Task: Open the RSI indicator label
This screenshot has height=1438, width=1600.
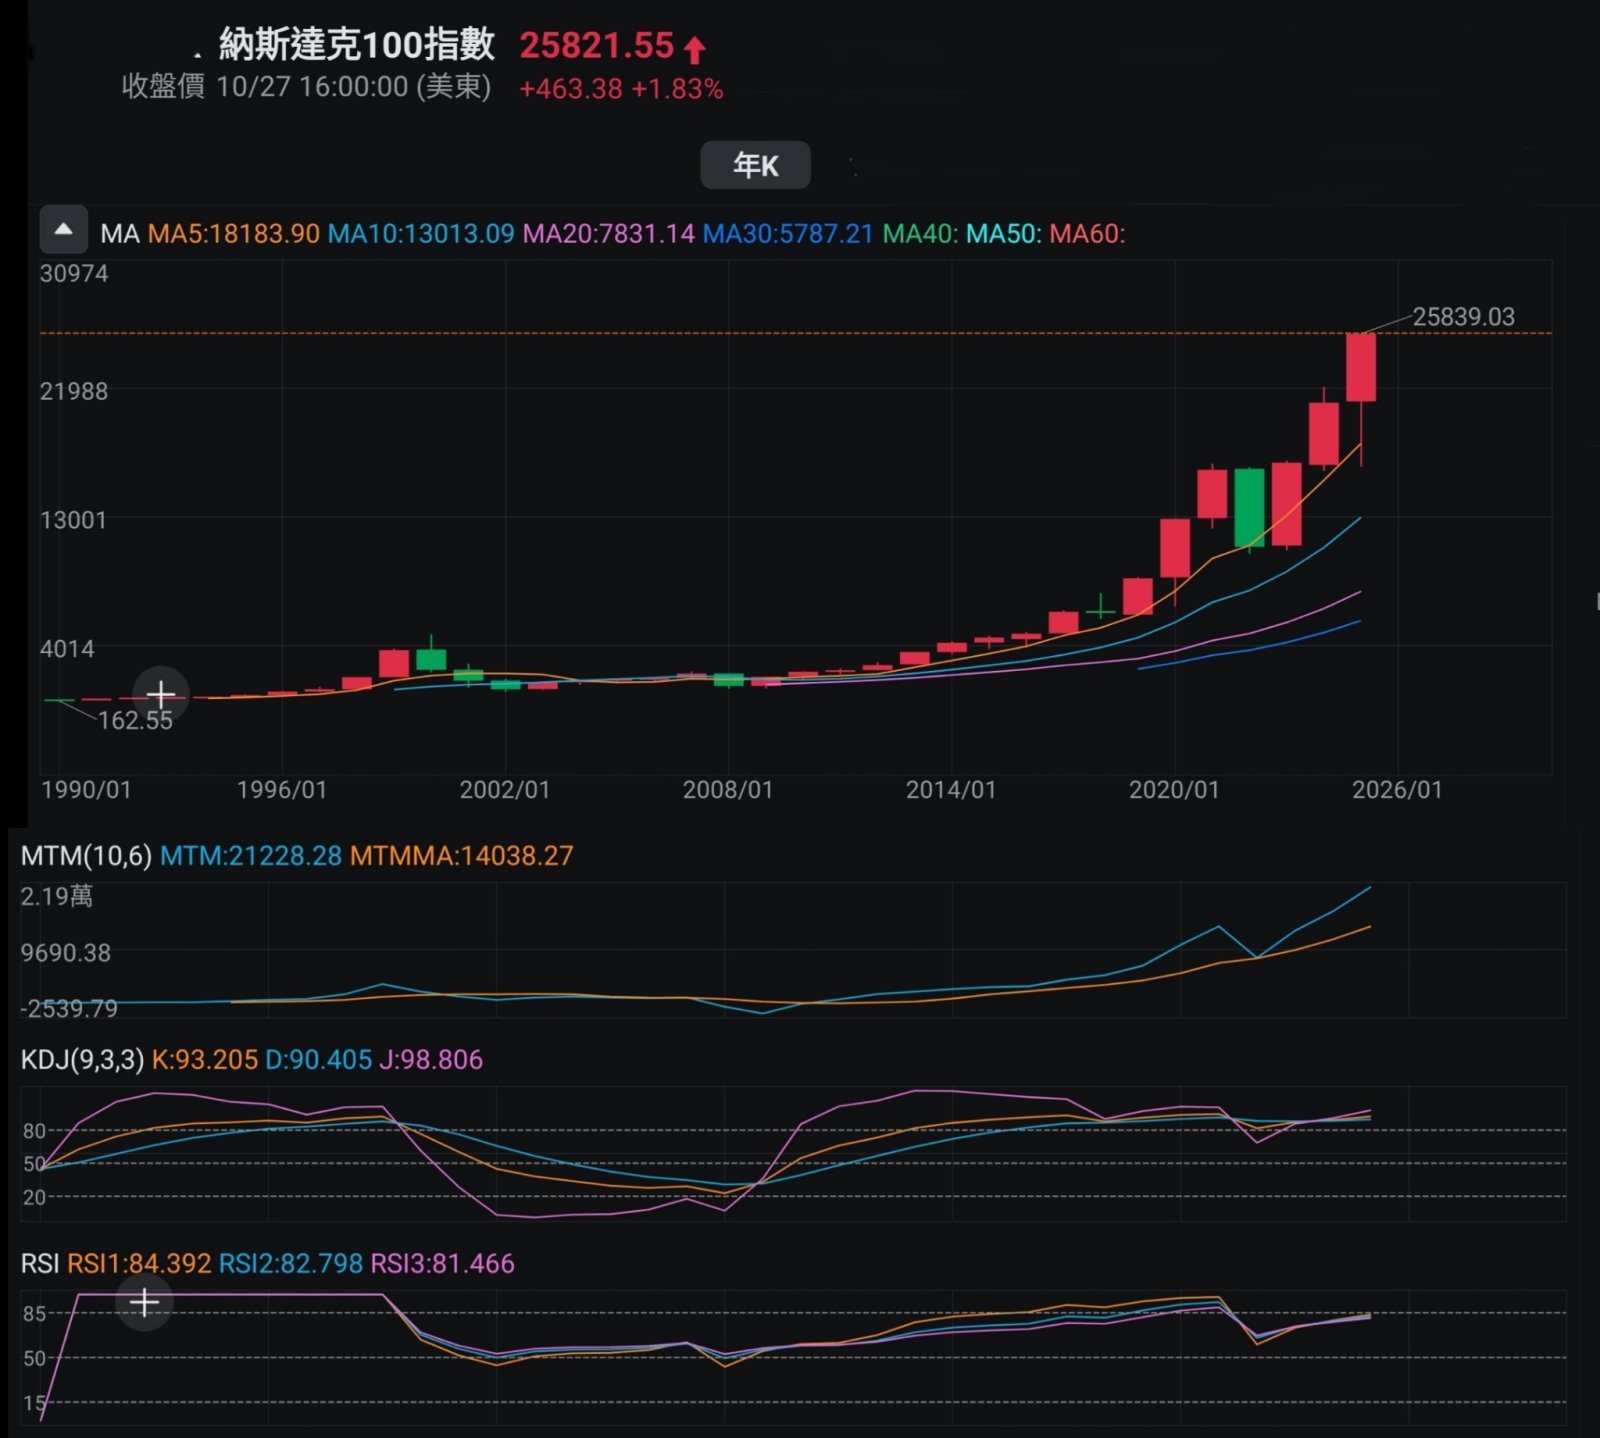Action: coord(40,1264)
